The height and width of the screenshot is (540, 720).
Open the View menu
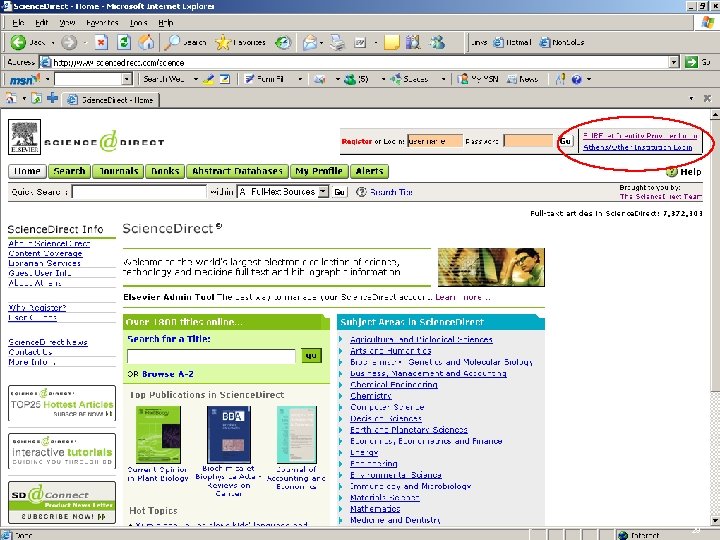click(x=67, y=22)
